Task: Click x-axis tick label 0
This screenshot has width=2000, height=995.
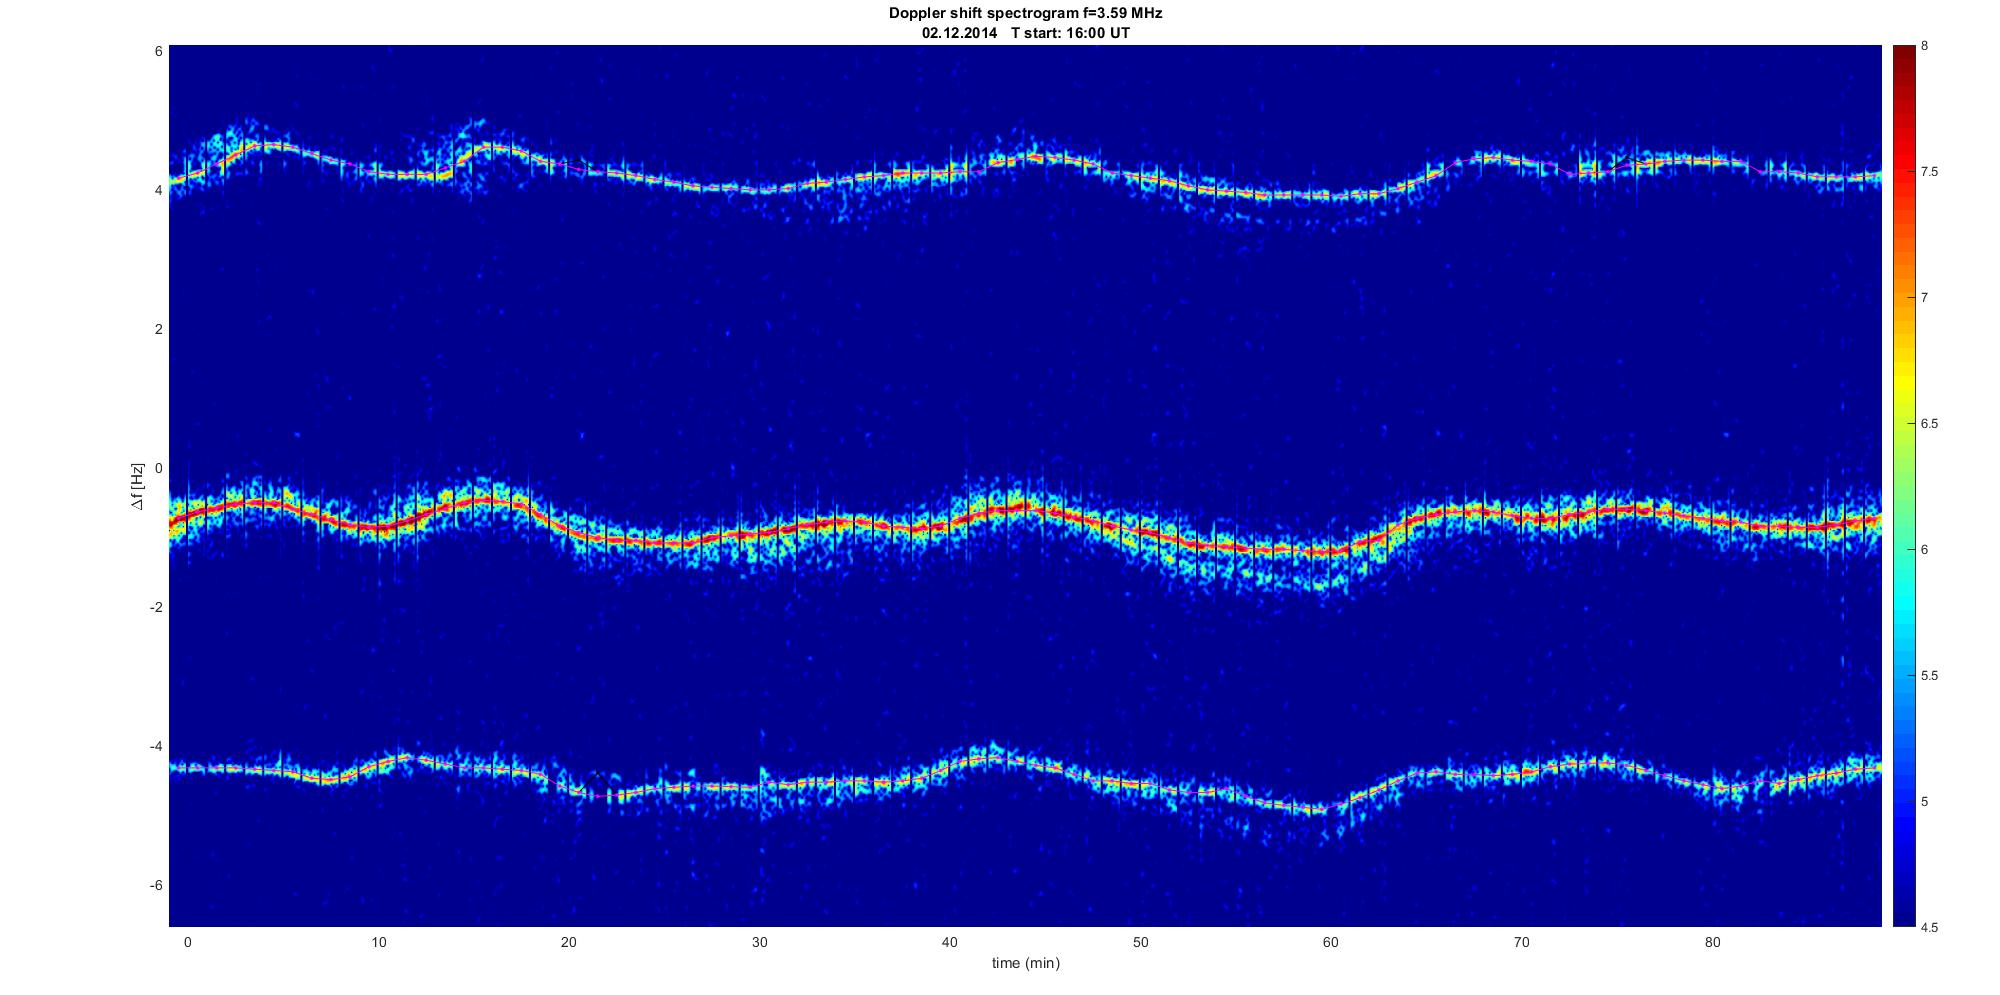Action: tap(187, 942)
